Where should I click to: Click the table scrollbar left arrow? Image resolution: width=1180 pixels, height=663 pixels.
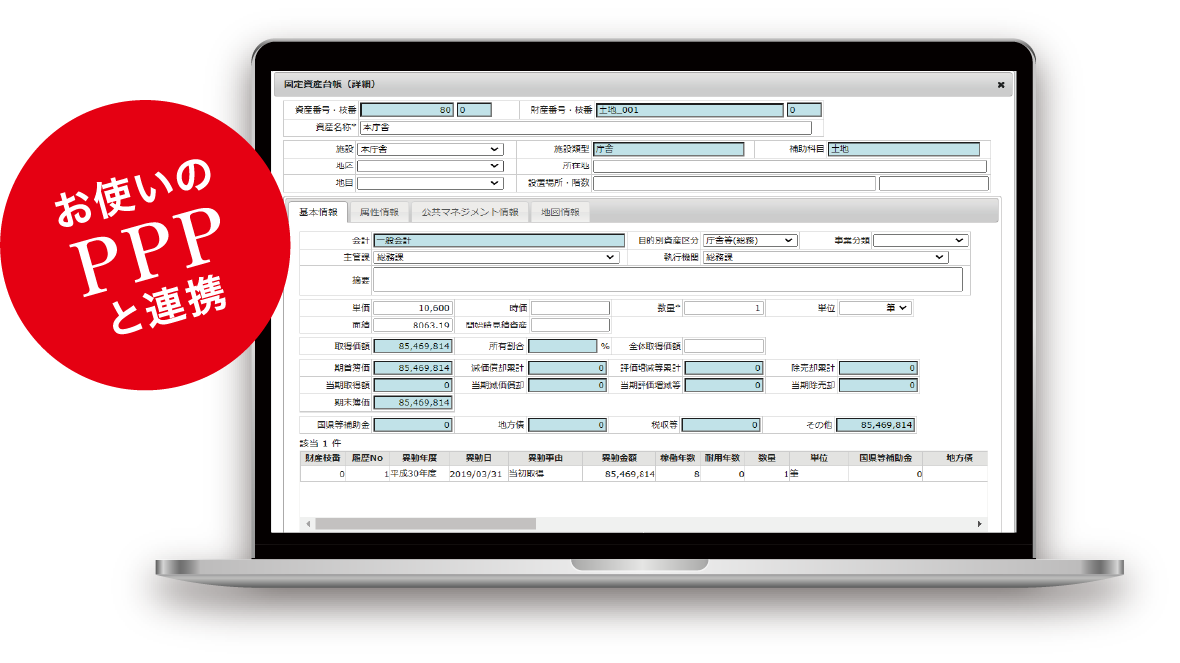308,524
